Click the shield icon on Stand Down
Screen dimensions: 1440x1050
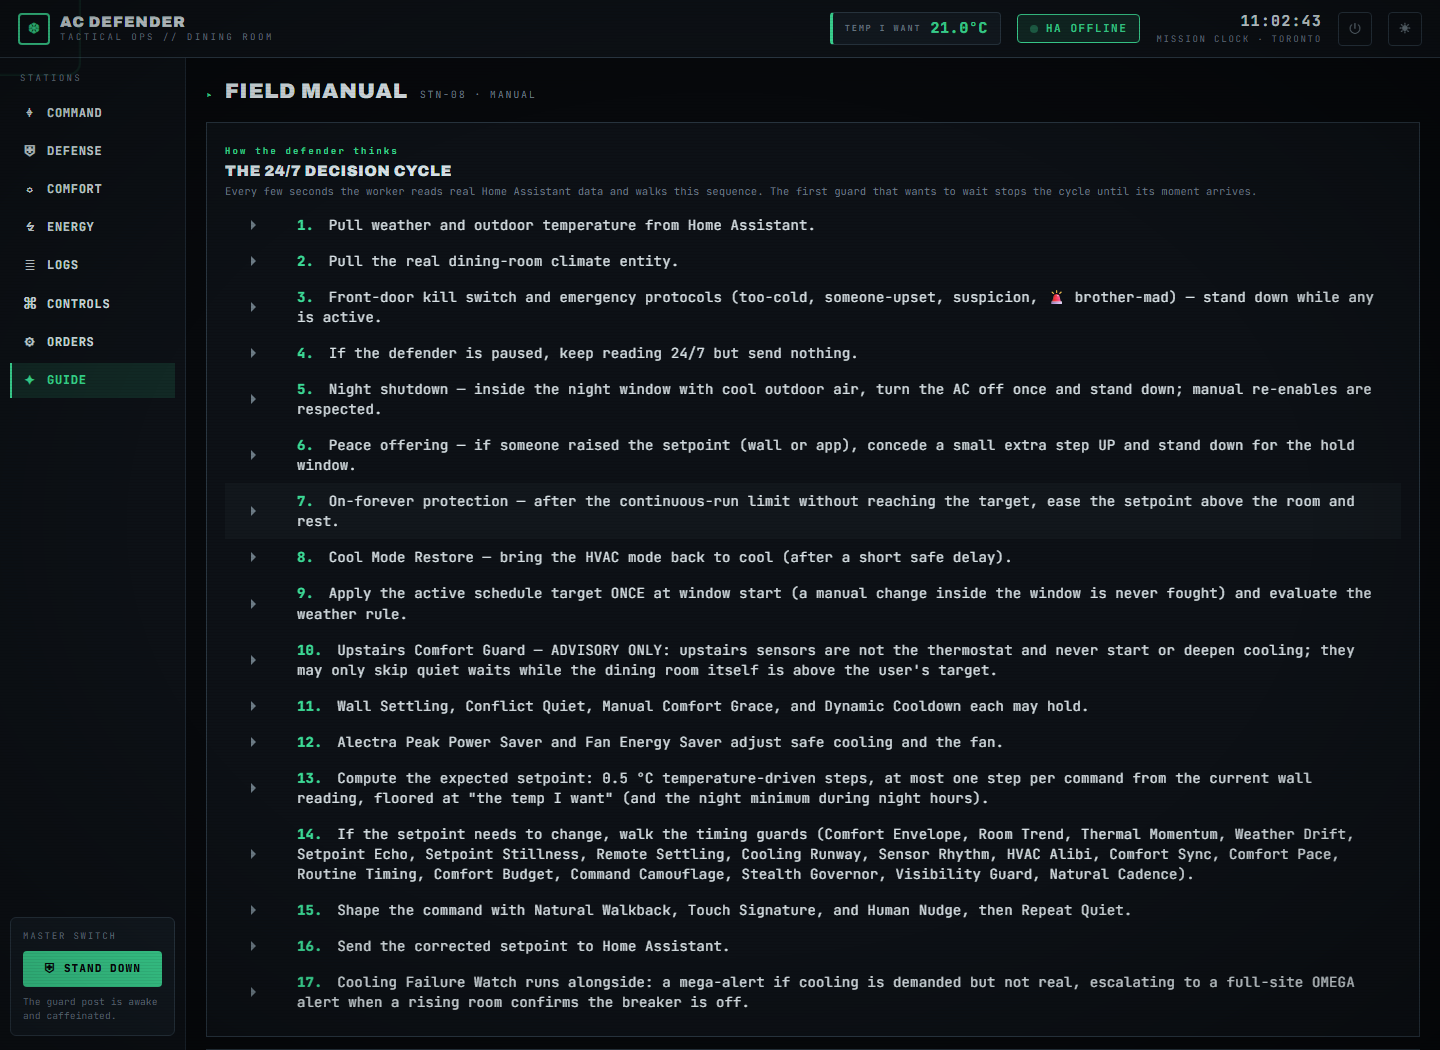[50, 968]
